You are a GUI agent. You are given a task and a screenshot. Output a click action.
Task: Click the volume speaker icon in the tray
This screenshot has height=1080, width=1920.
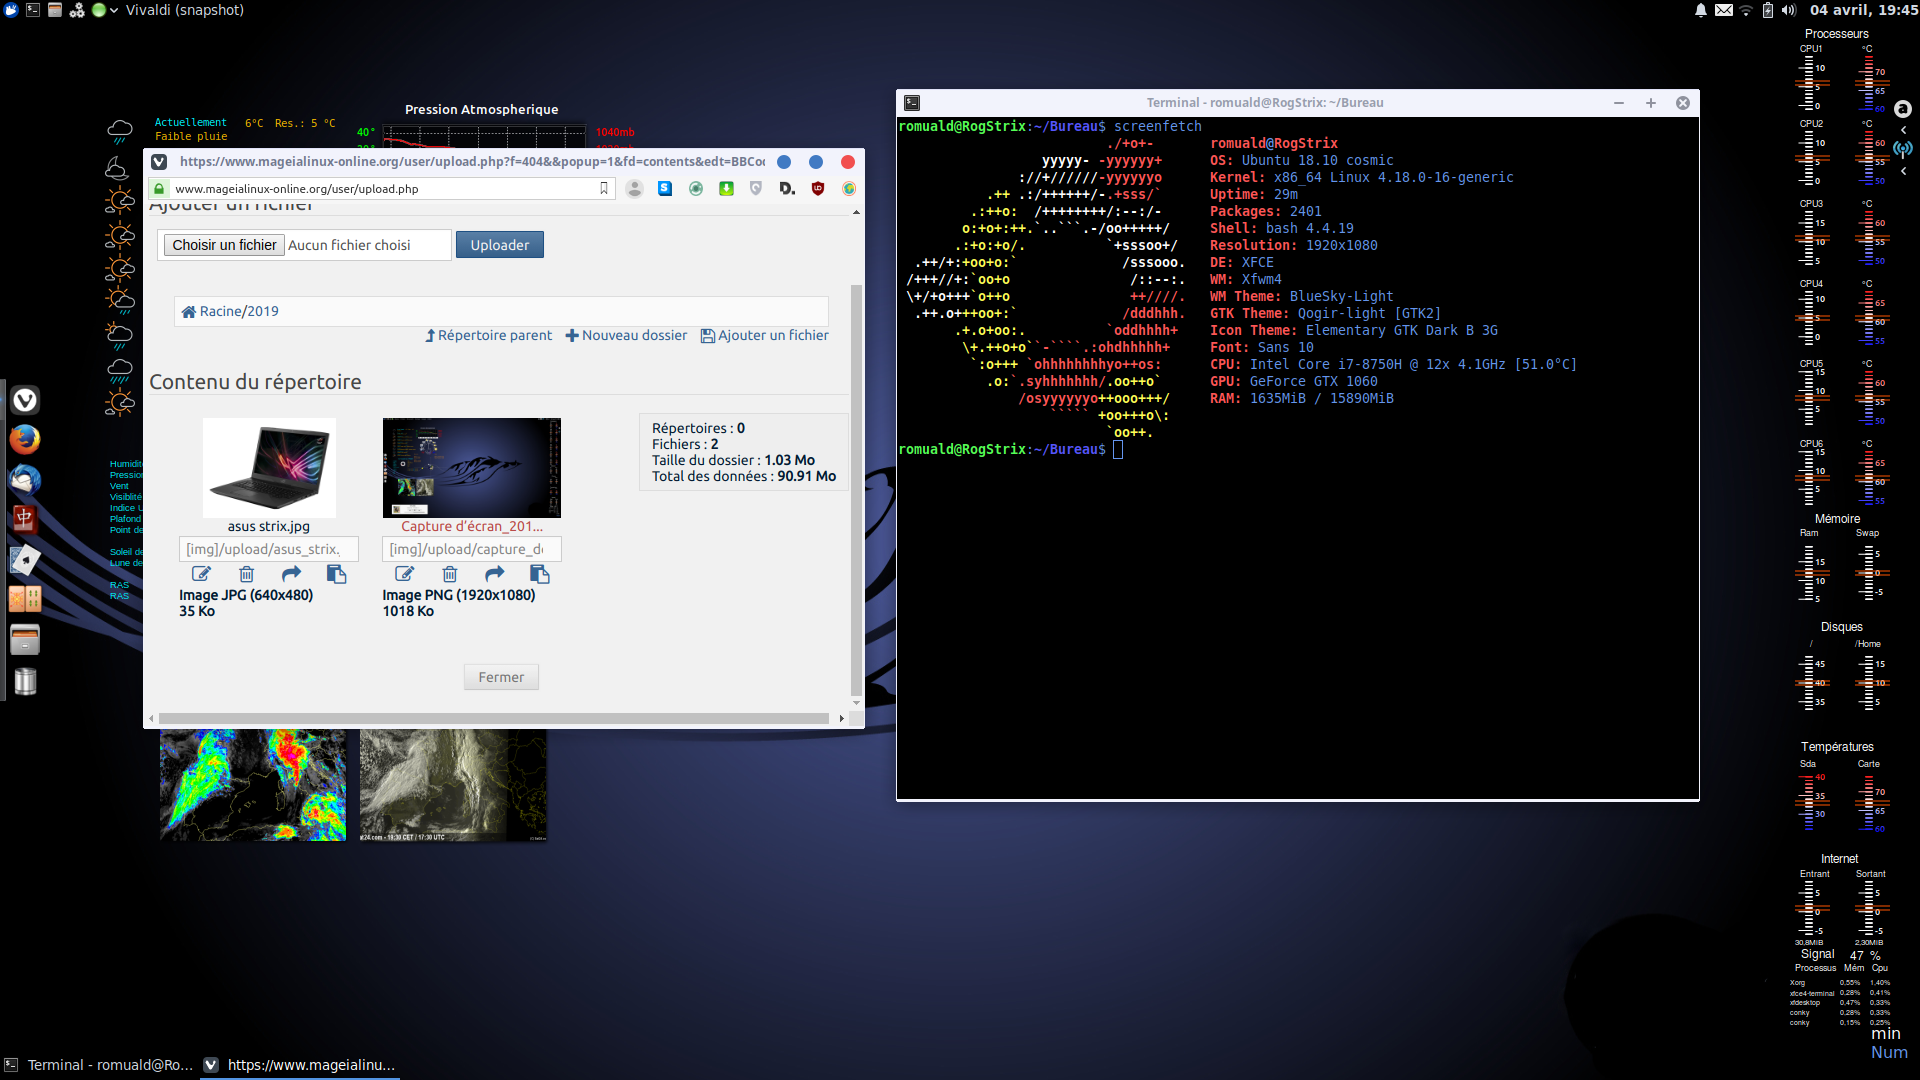[1789, 10]
